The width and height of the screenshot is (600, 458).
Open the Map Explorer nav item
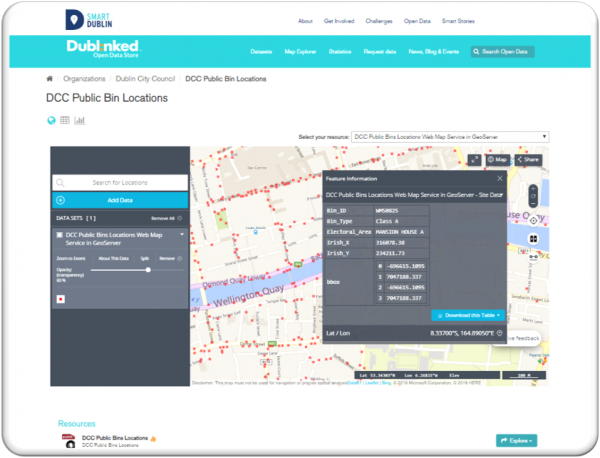300,52
